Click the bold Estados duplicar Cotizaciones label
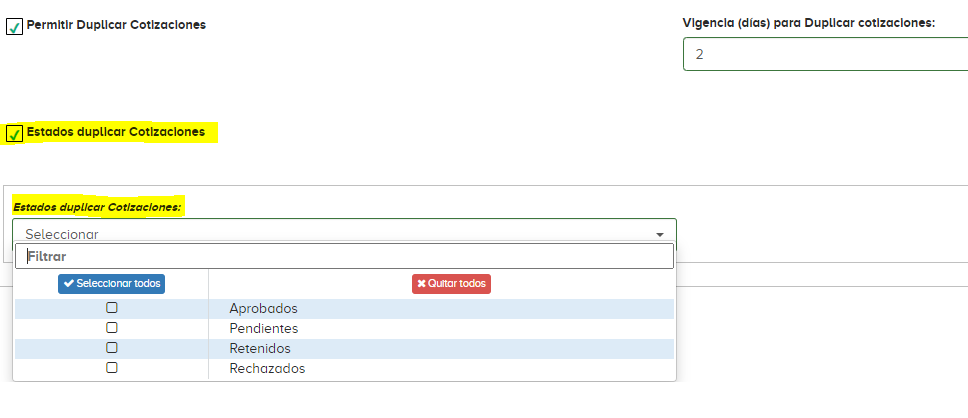The width and height of the screenshot is (968, 418). pos(115,132)
